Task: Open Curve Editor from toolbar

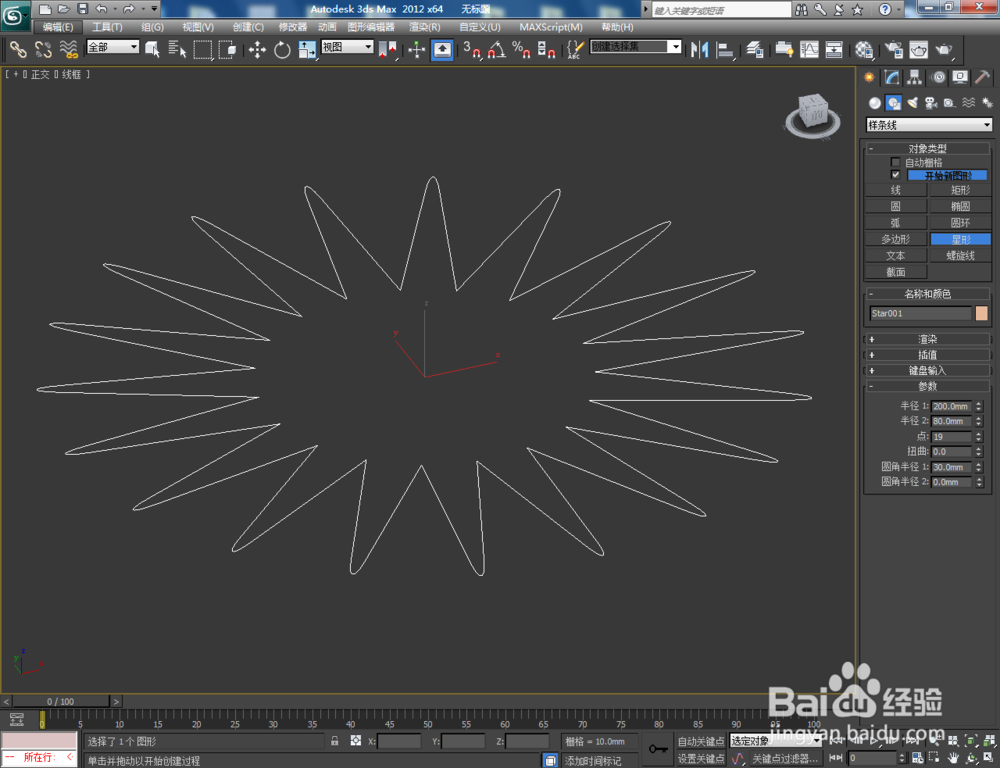Action: pos(809,49)
